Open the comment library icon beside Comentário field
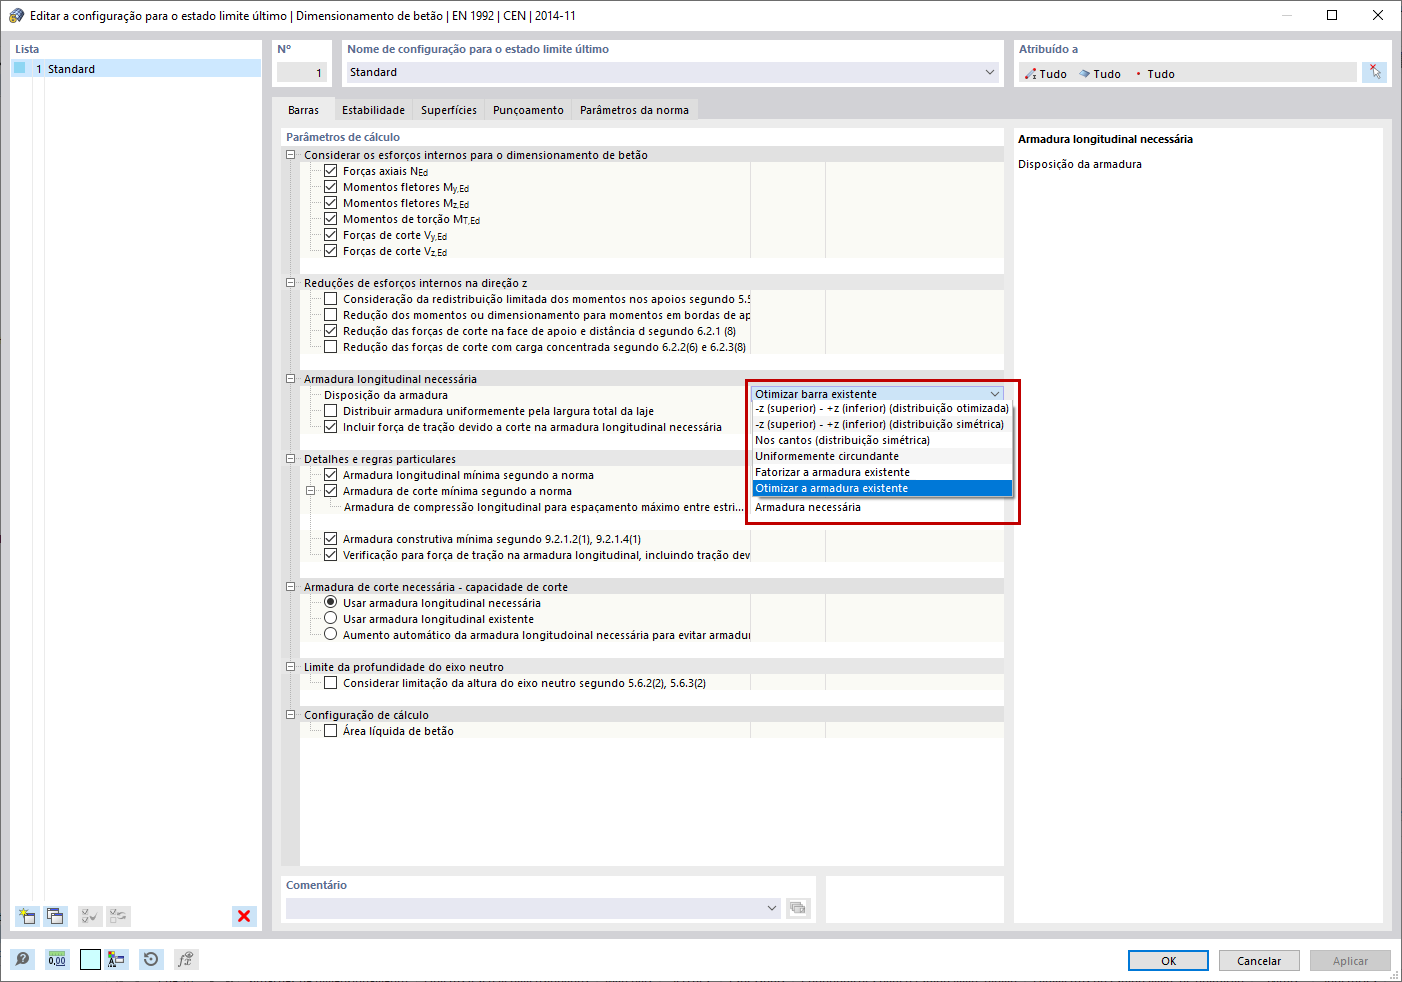 tap(798, 908)
